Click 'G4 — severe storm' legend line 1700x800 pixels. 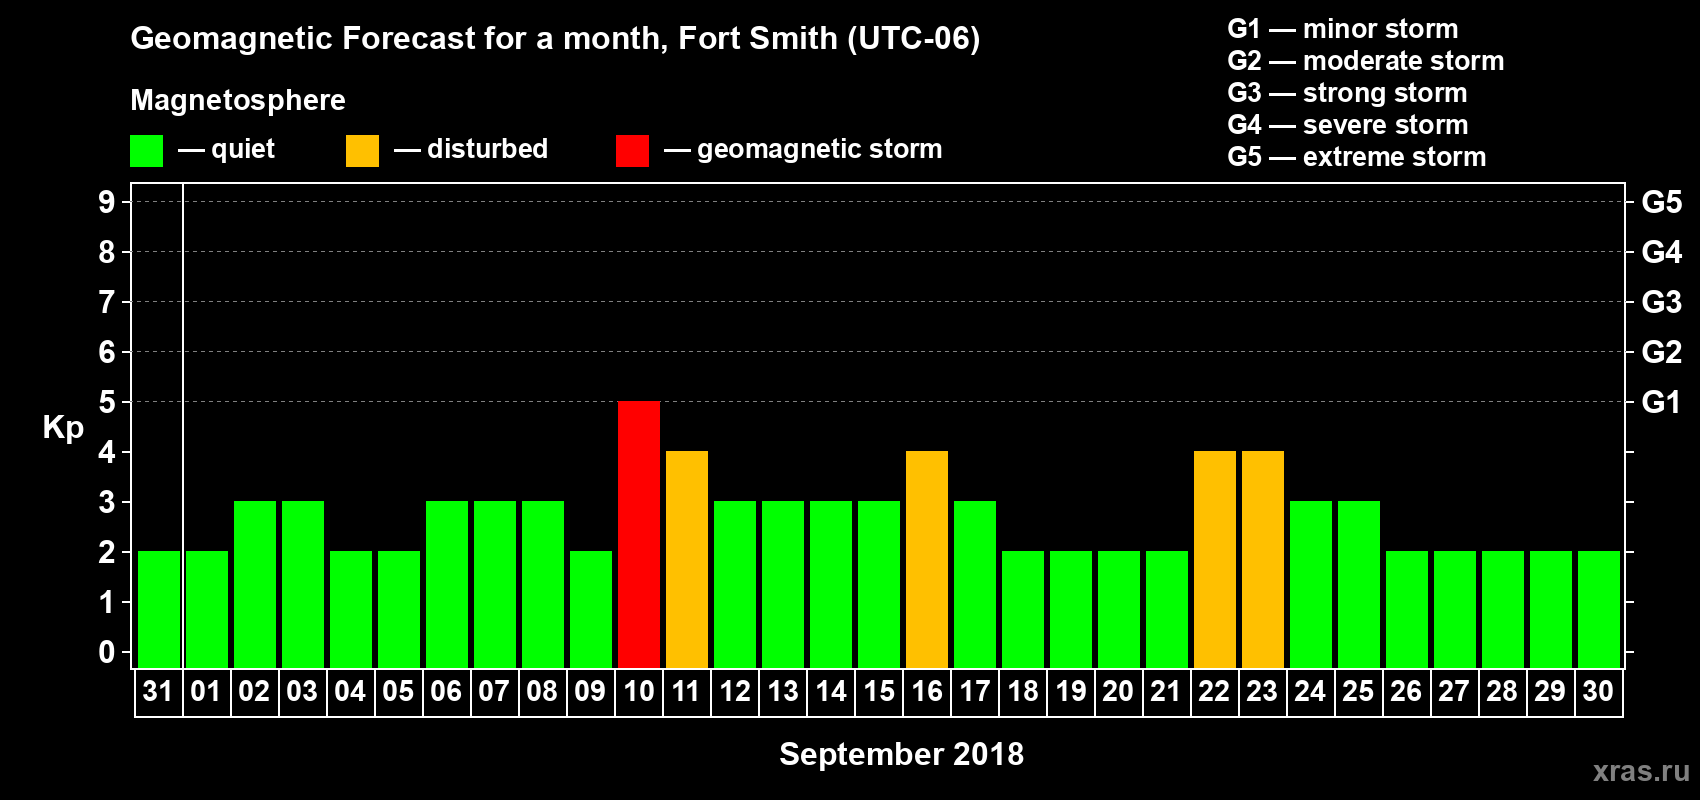(x=1348, y=125)
